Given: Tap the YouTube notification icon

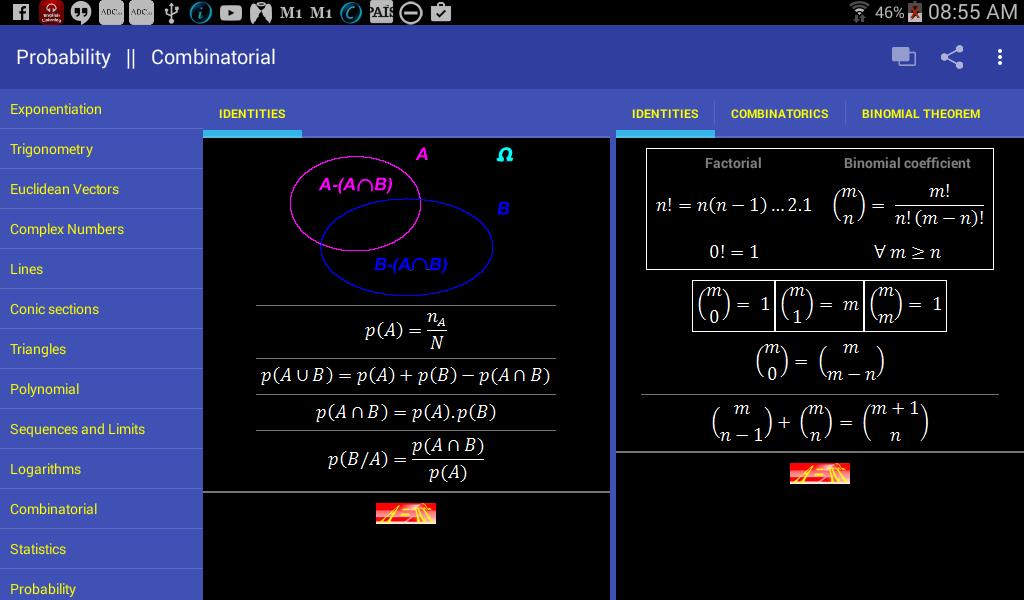Looking at the screenshot, I should (231, 12).
